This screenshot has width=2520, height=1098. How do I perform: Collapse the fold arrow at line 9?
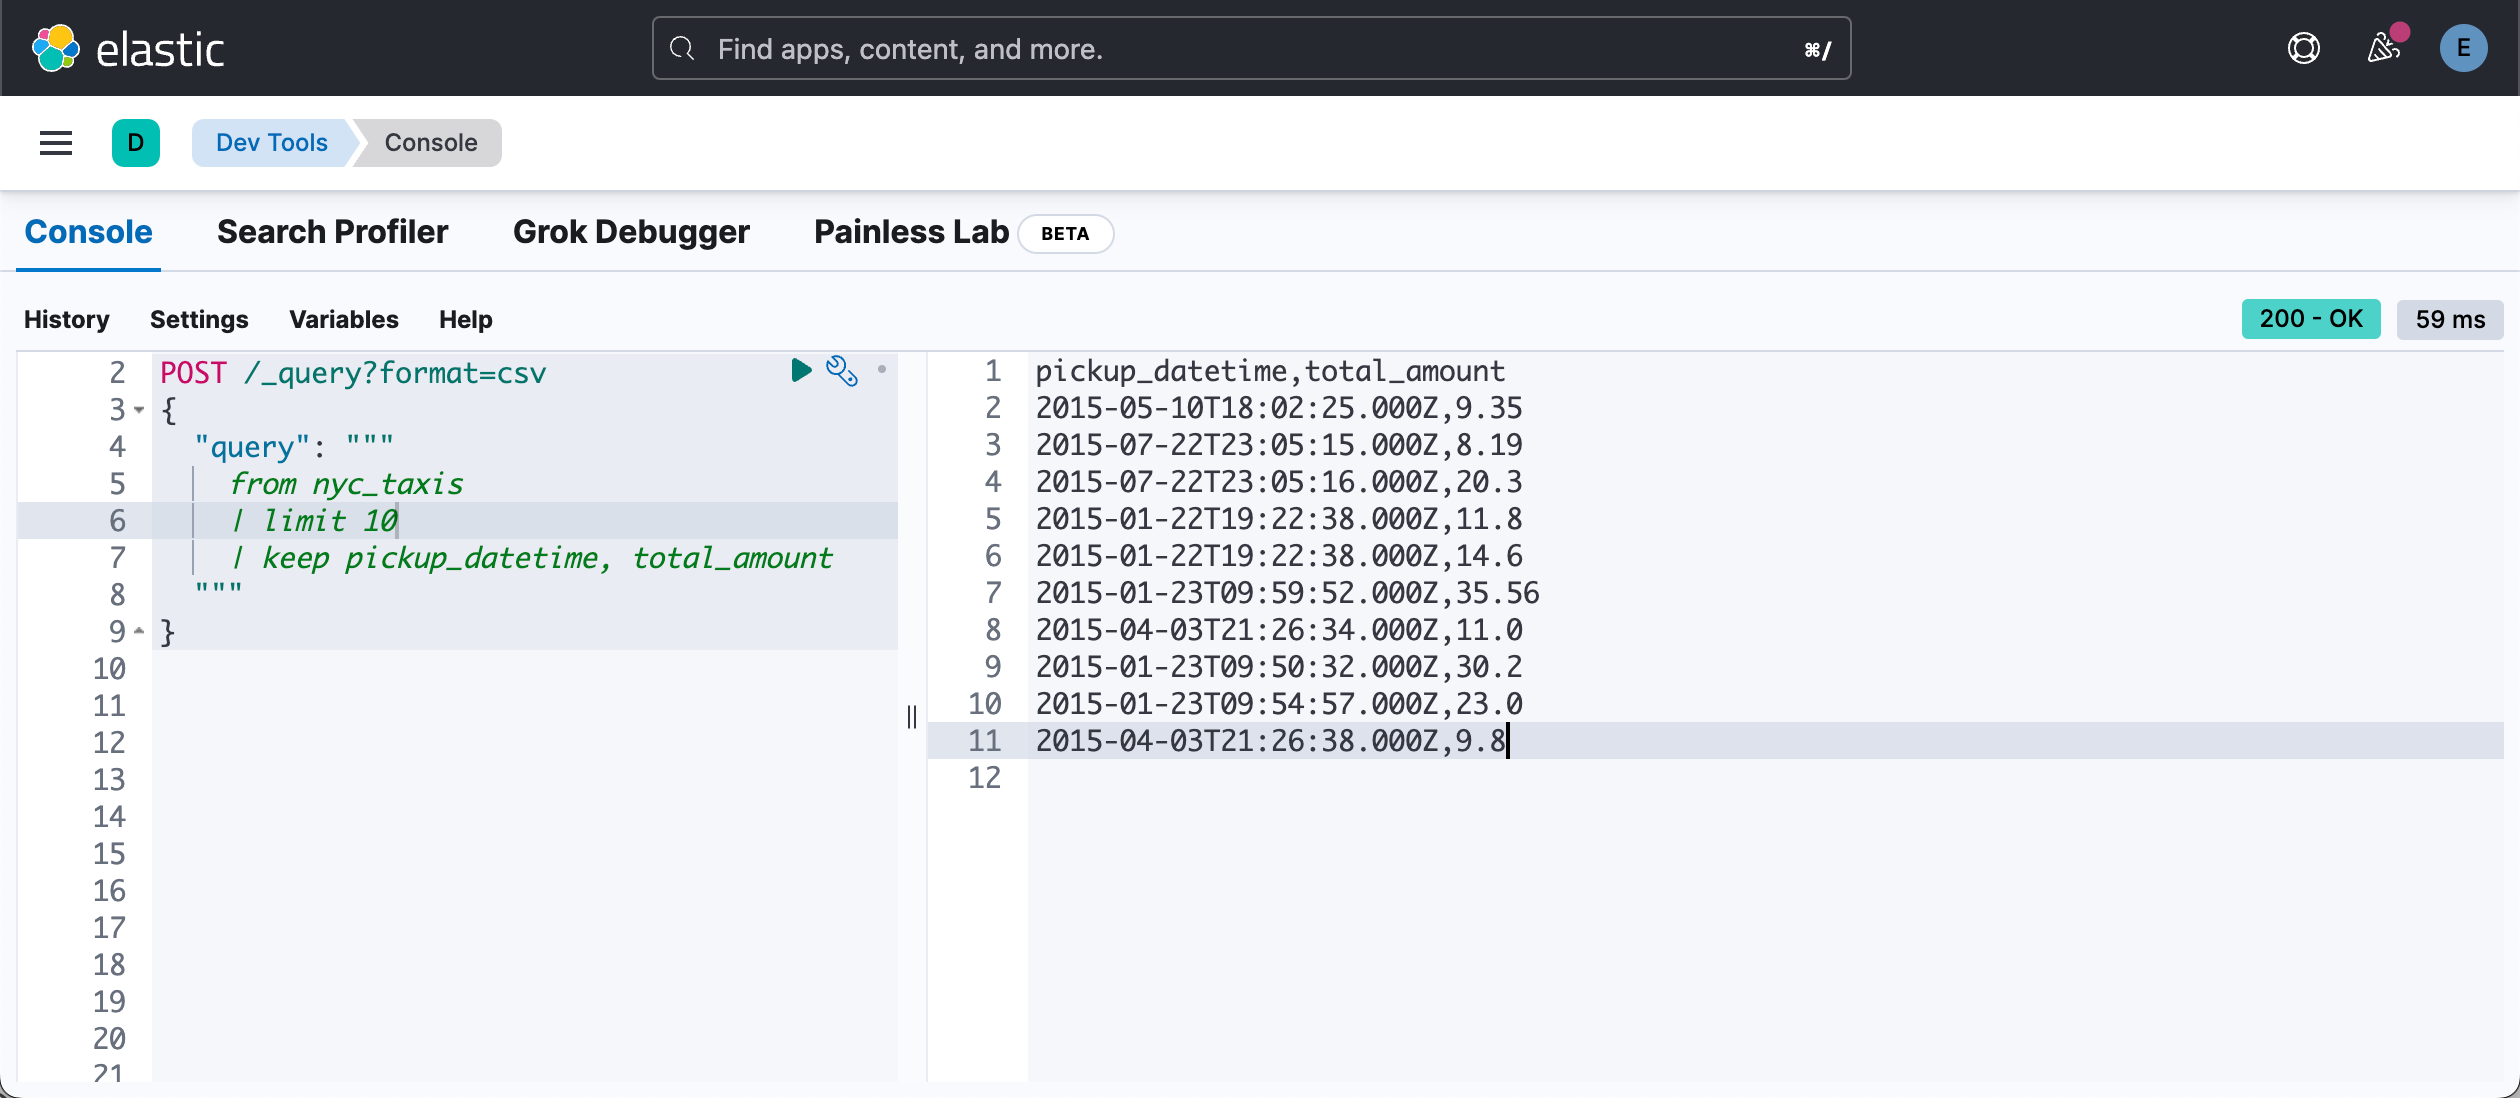click(x=138, y=631)
